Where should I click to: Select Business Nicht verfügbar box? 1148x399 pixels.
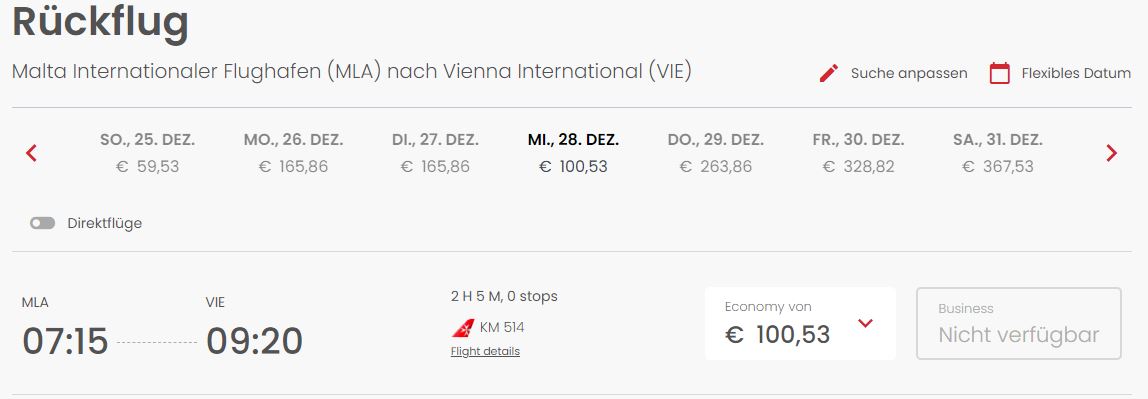pyautogui.click(x=1018, y=323)
